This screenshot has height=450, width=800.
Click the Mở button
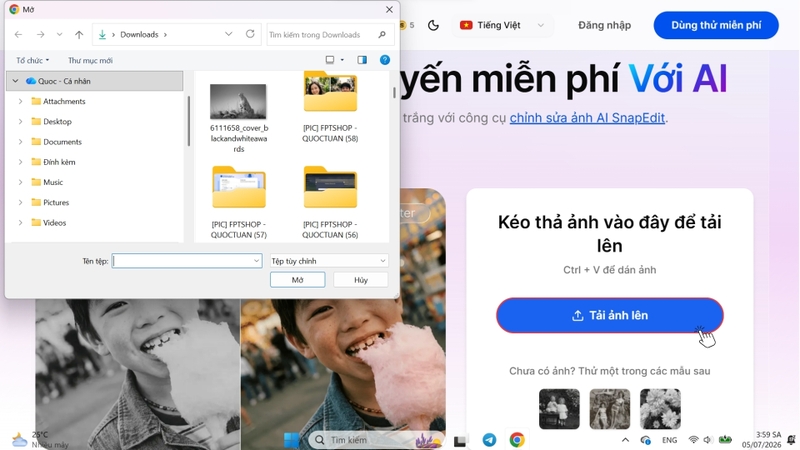tap(297, 280)
